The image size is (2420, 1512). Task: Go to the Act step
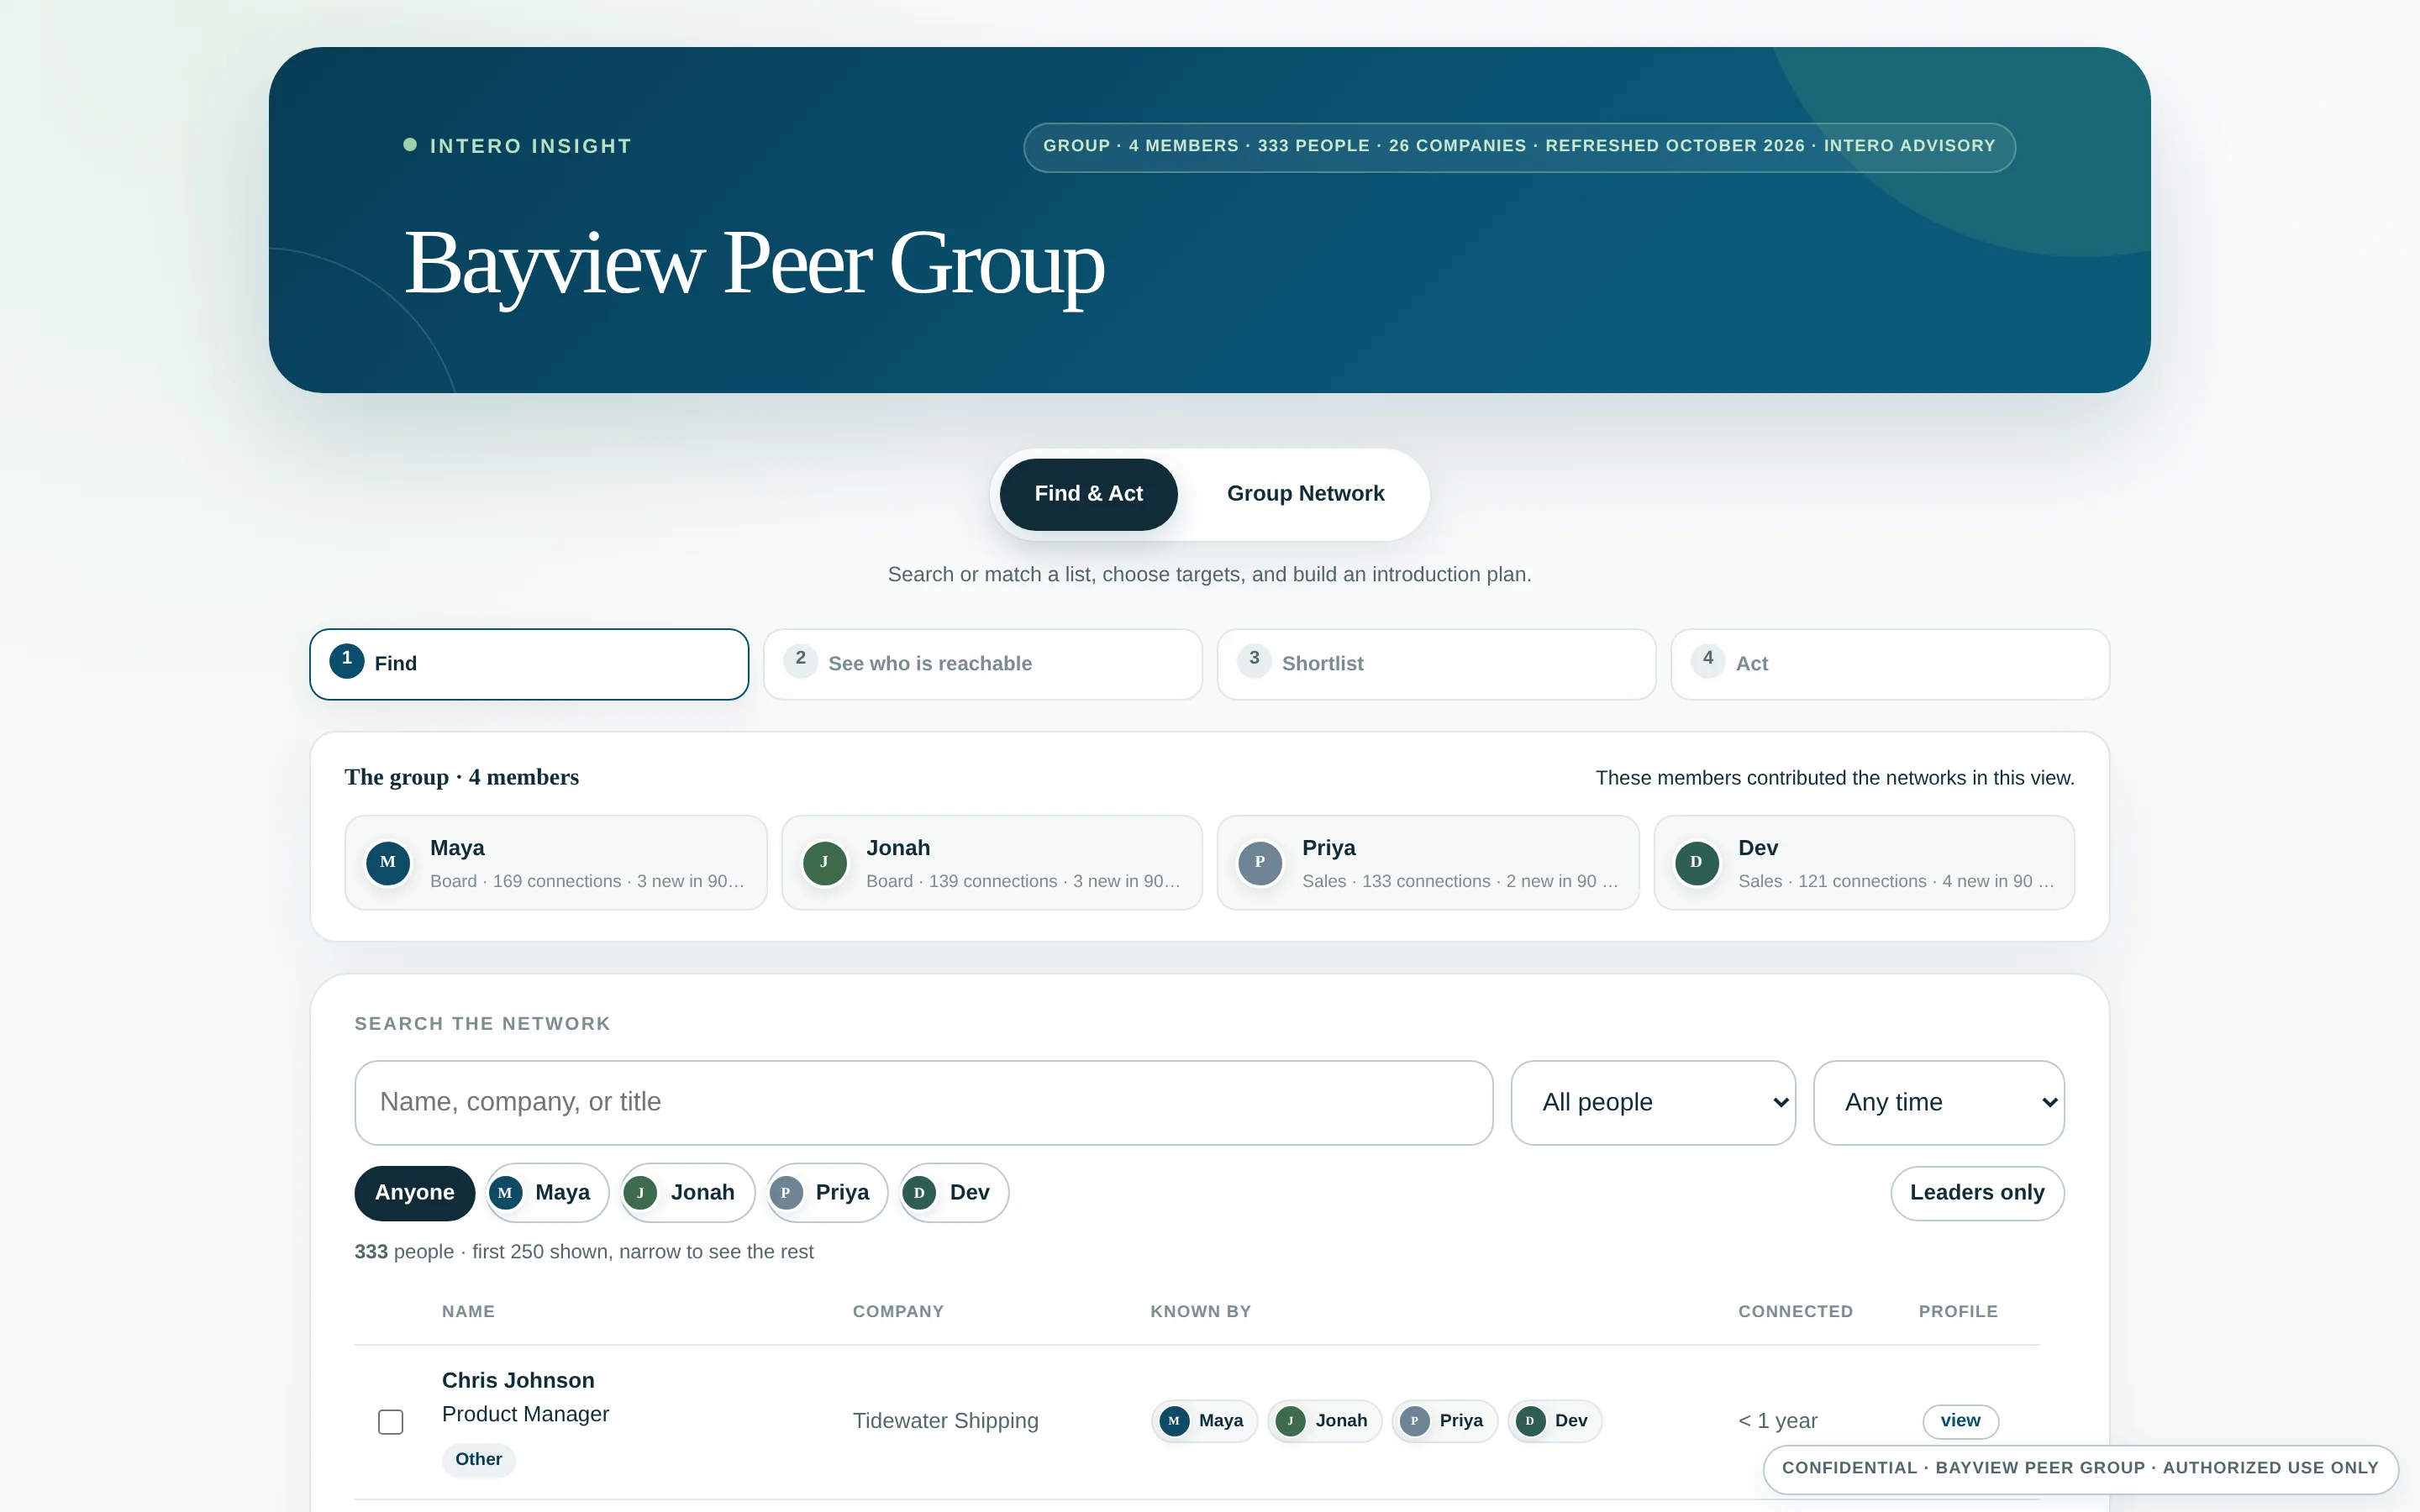point(1890,664)
